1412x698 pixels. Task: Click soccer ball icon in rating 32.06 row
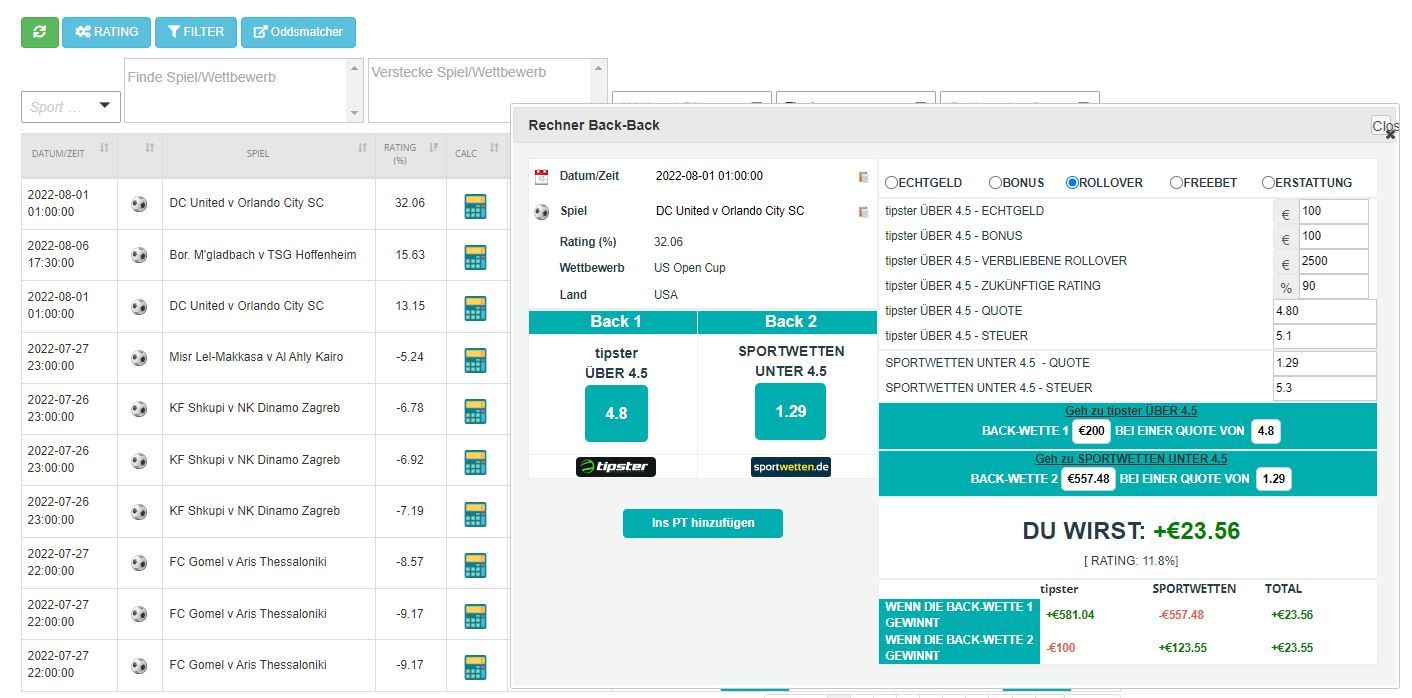point(139,204)
